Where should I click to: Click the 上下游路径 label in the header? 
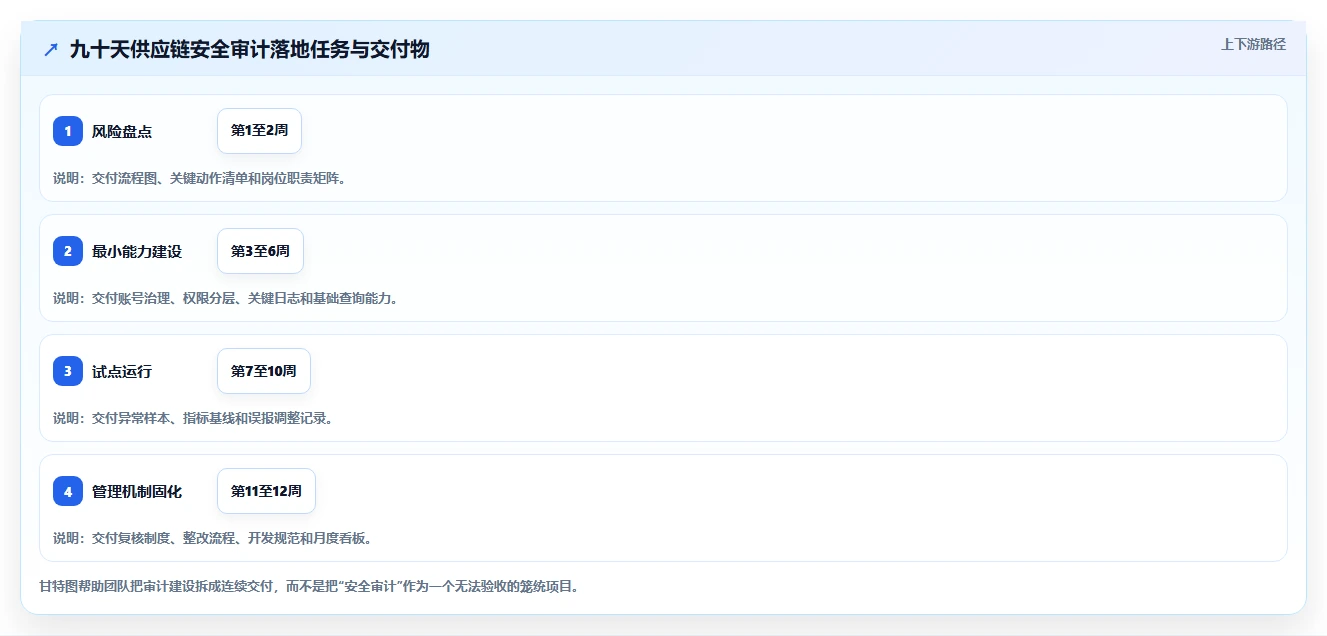(x=1253, y=44)
